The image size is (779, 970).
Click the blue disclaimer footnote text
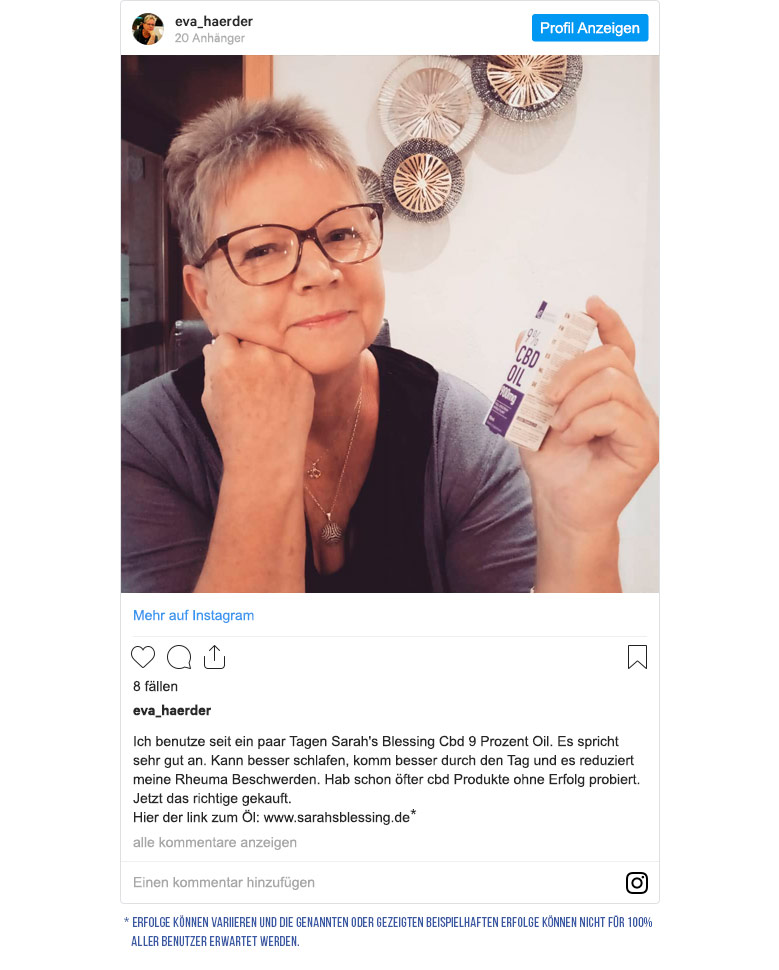[x=389, y=932]
